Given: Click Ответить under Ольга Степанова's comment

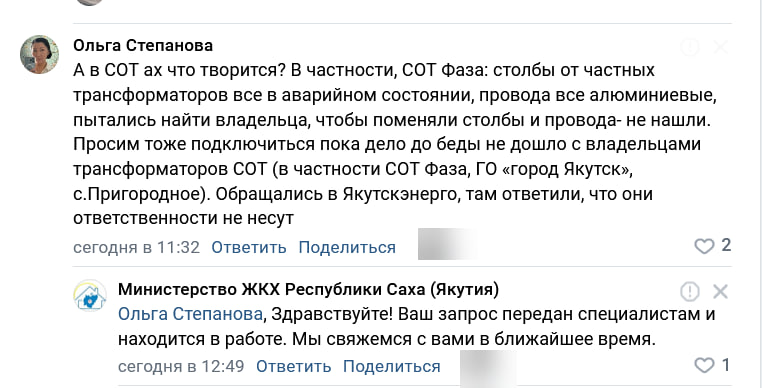Looking at the screenshot, I should pyautogui.click(x=249, y=247).
